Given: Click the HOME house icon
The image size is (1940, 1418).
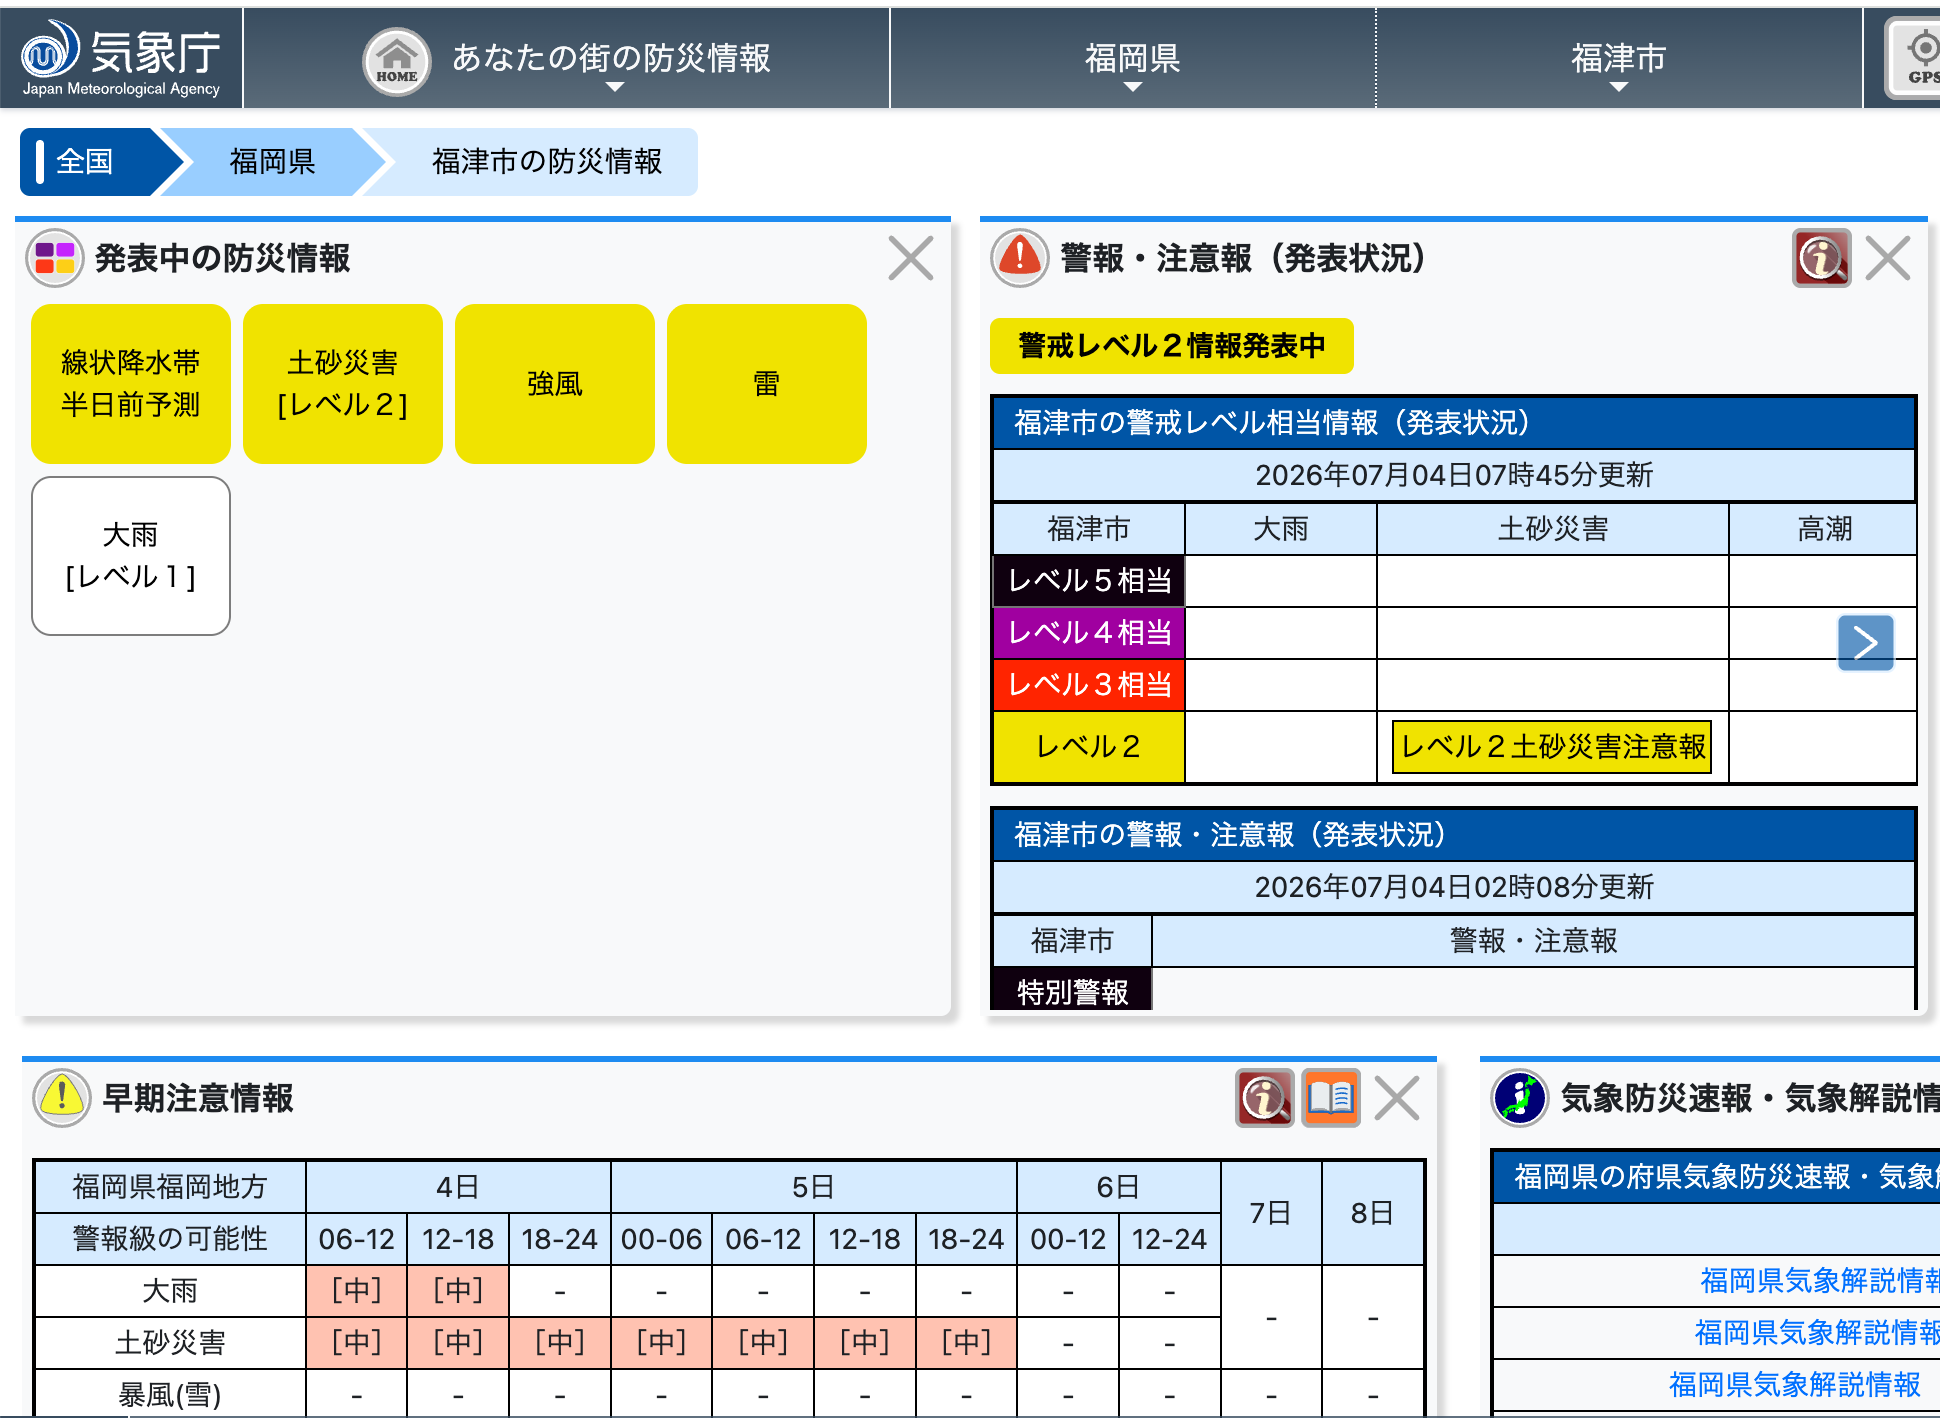Looking at the screenshot, I should [x=397, y=61].
